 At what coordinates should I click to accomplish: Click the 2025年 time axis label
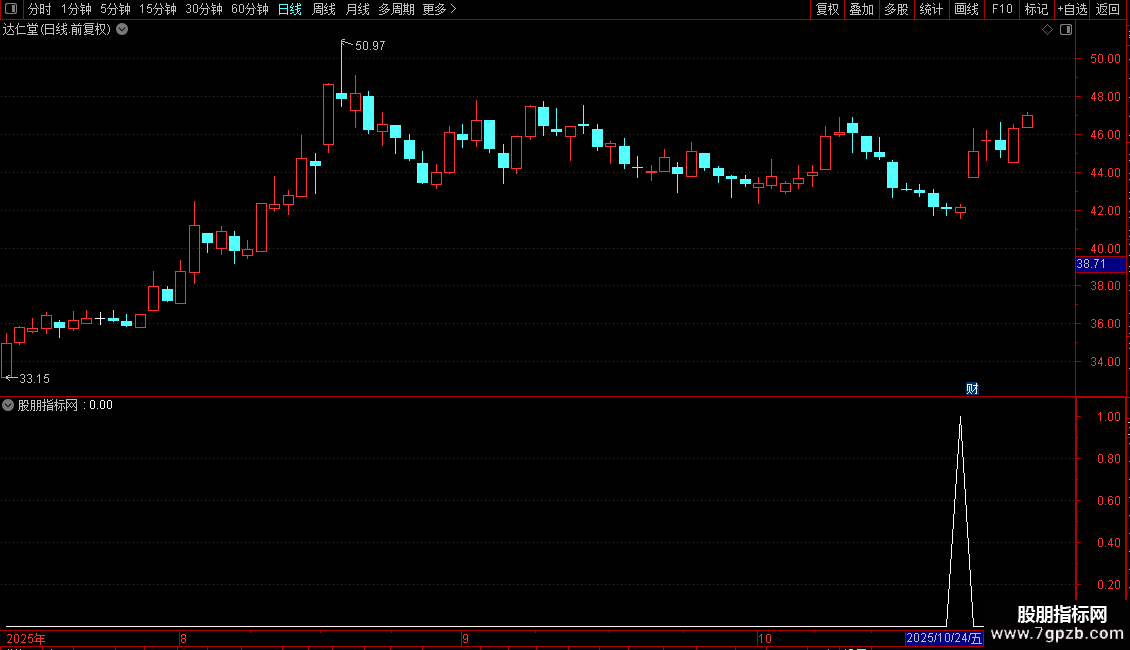(26, 638)
